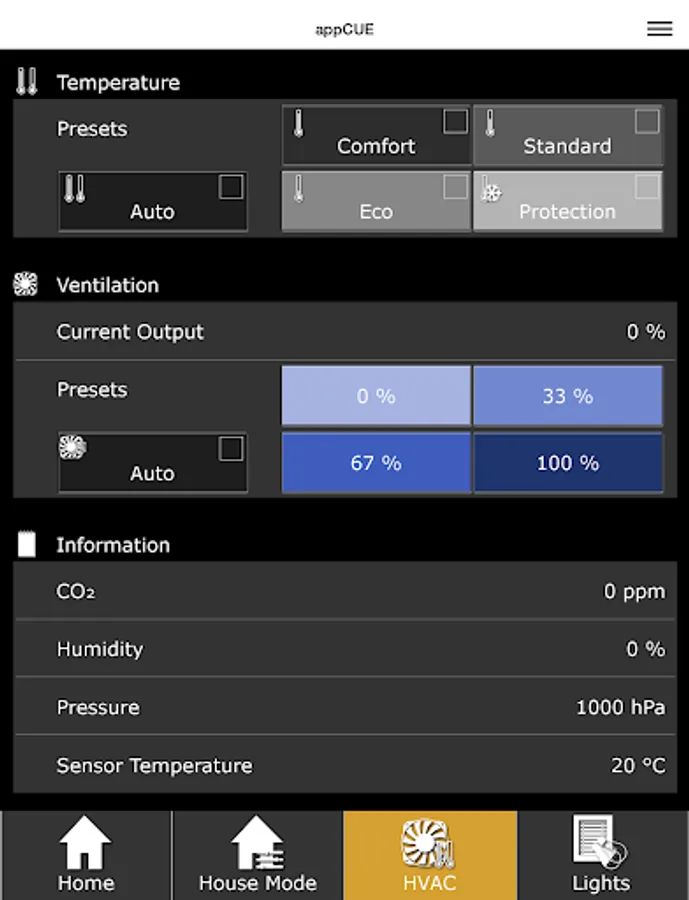
Task: Set ventilation preset to 0 %
Action: pyautogui.click(x=376, y=396)
